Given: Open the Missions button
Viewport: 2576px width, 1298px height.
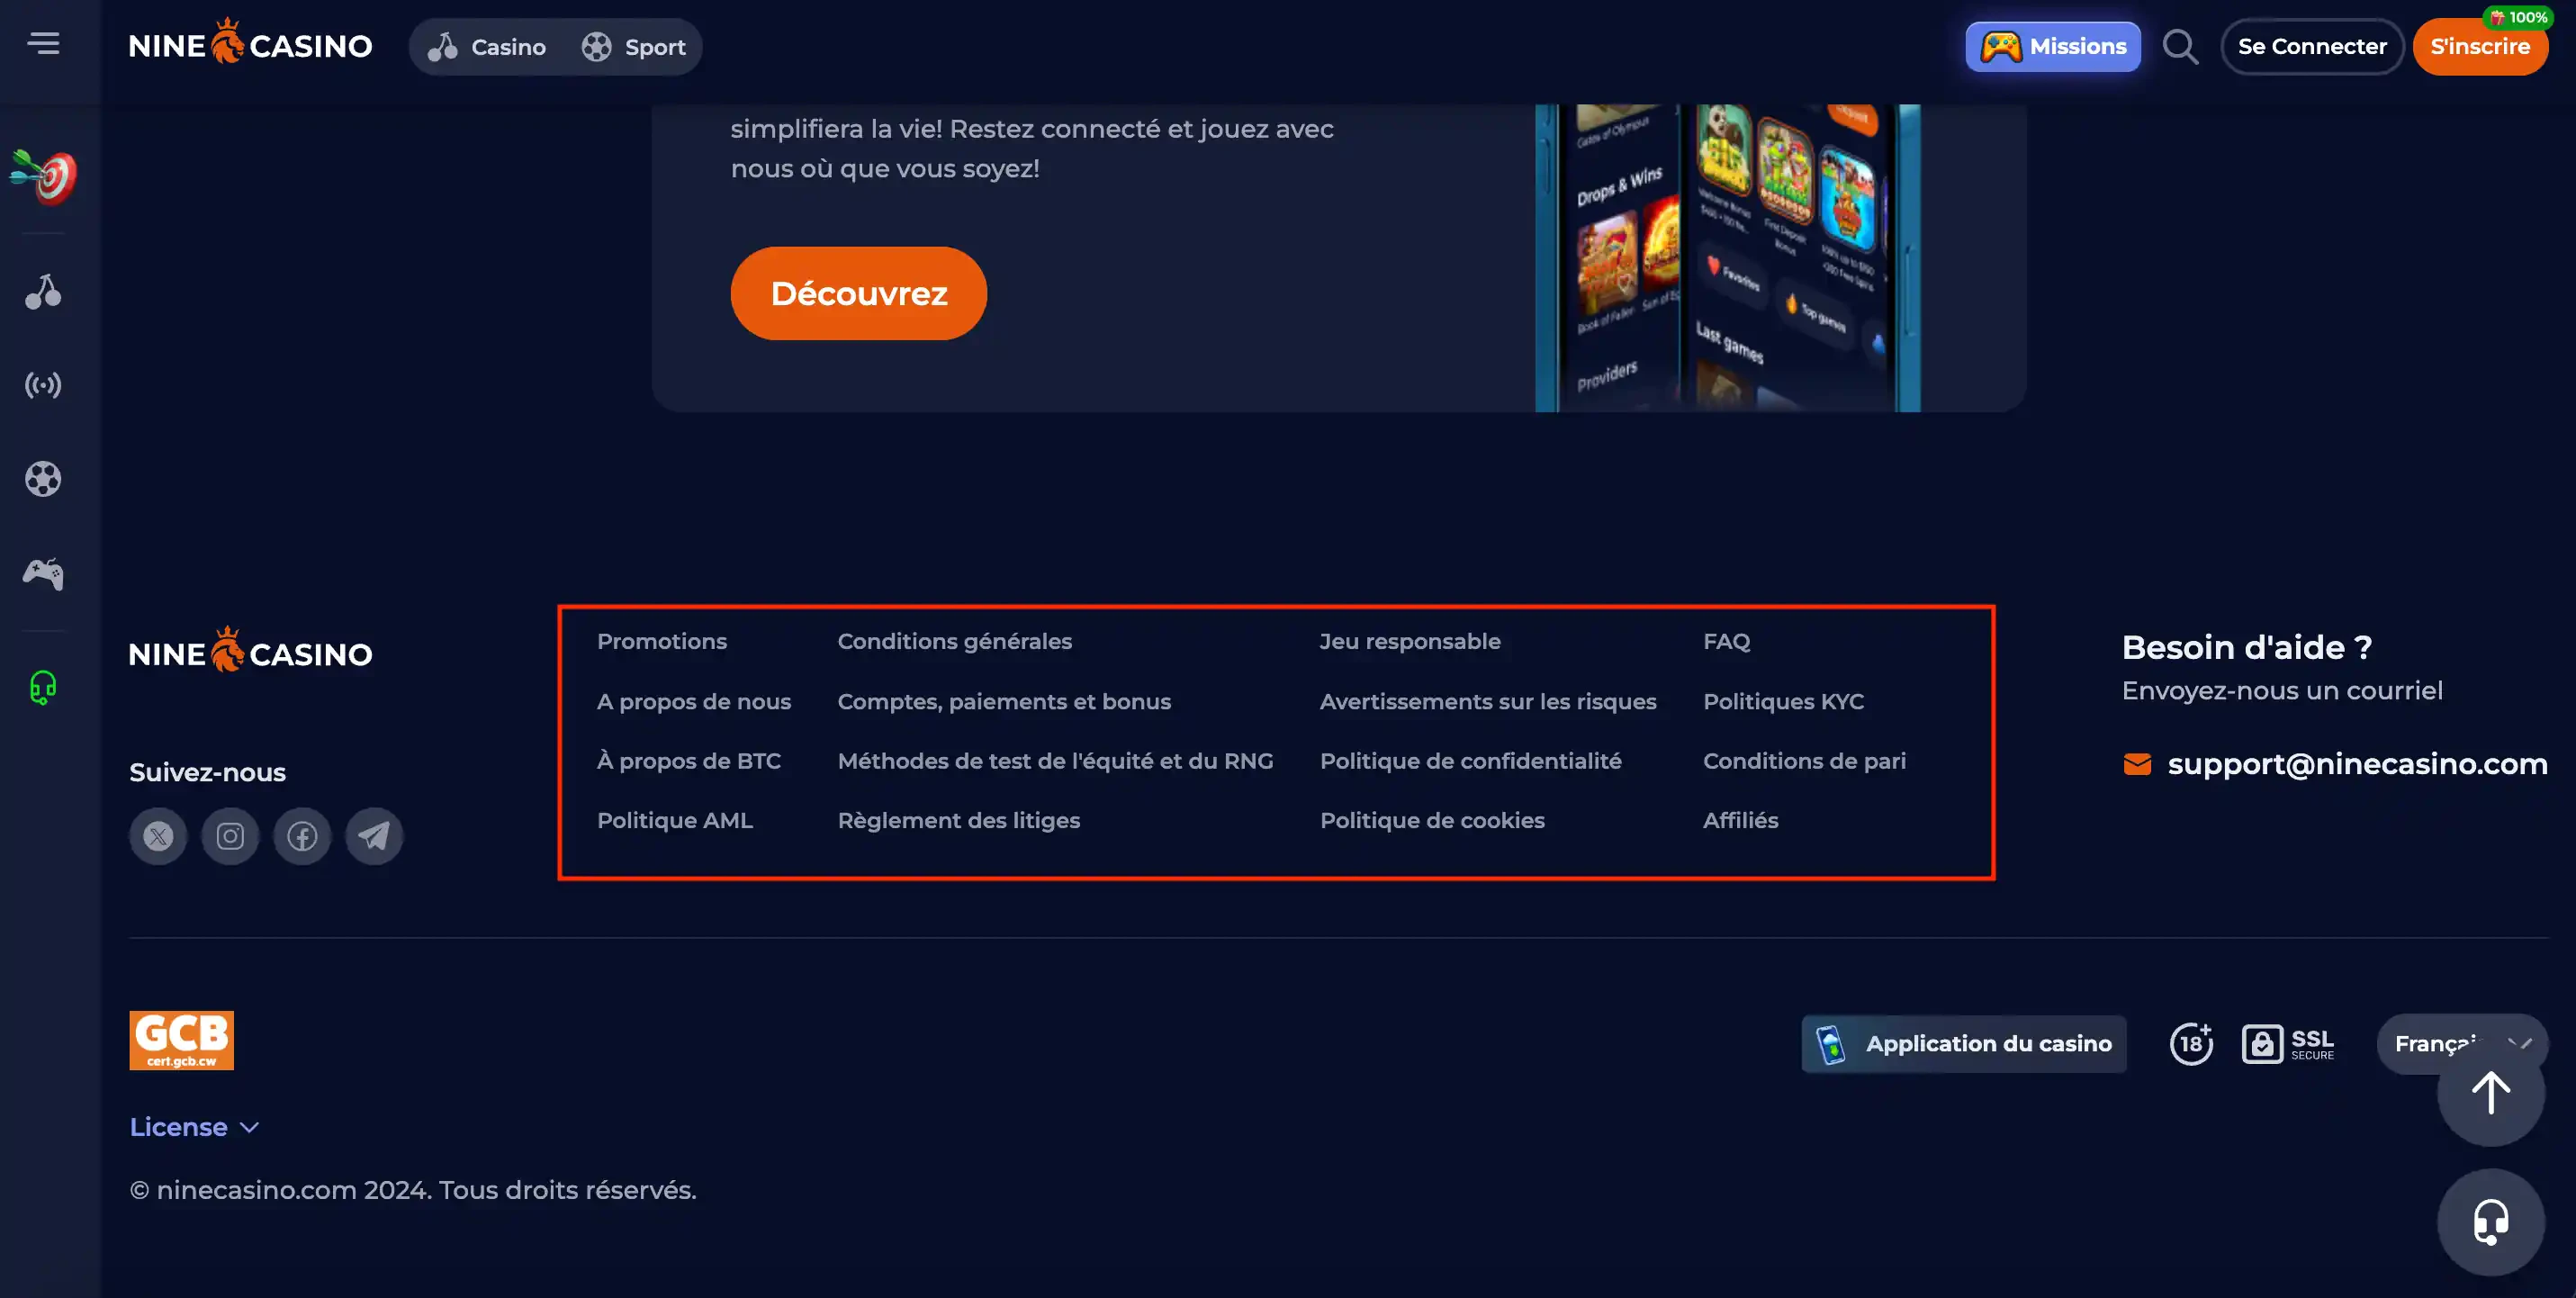Looking at the screenshot, I should click(x=2053, y=46).
